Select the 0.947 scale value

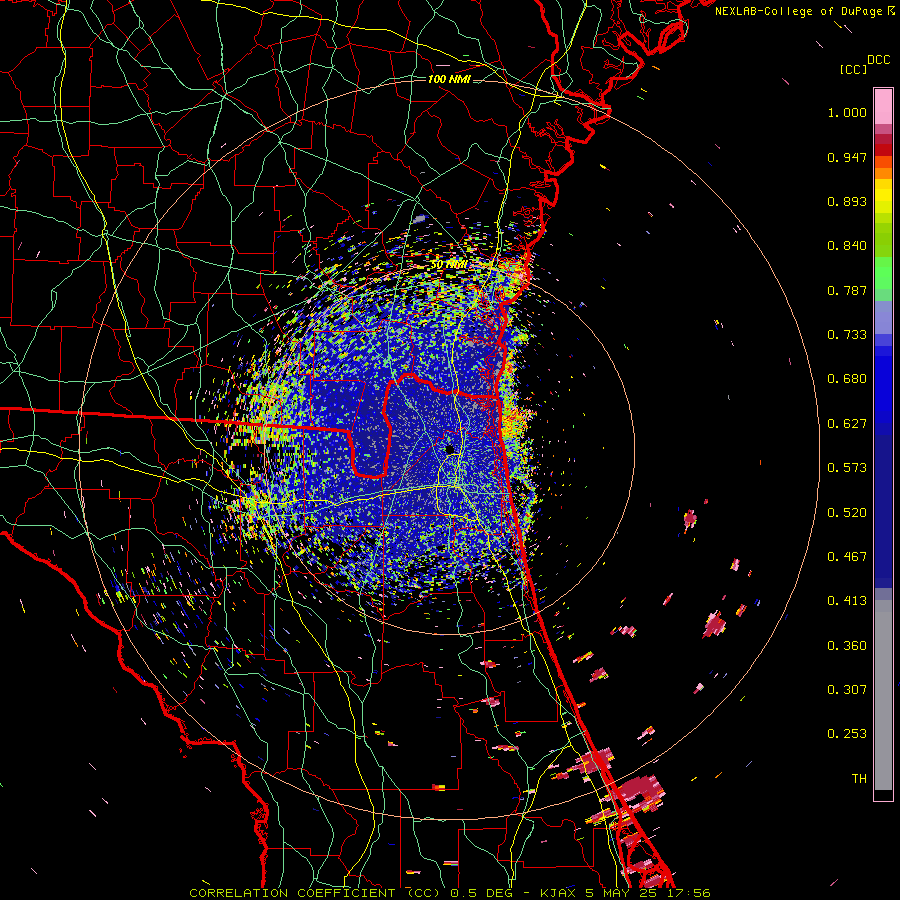[x=847, y=157]
